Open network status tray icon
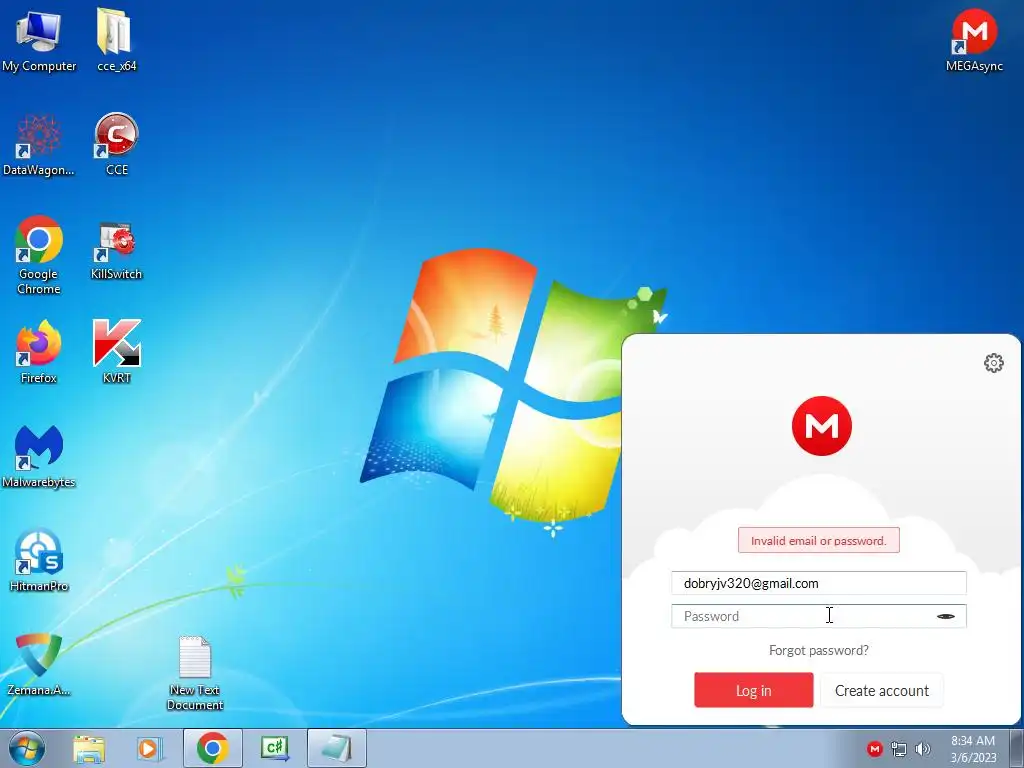This screenshot has width=1024, height=768. [899, 749]
